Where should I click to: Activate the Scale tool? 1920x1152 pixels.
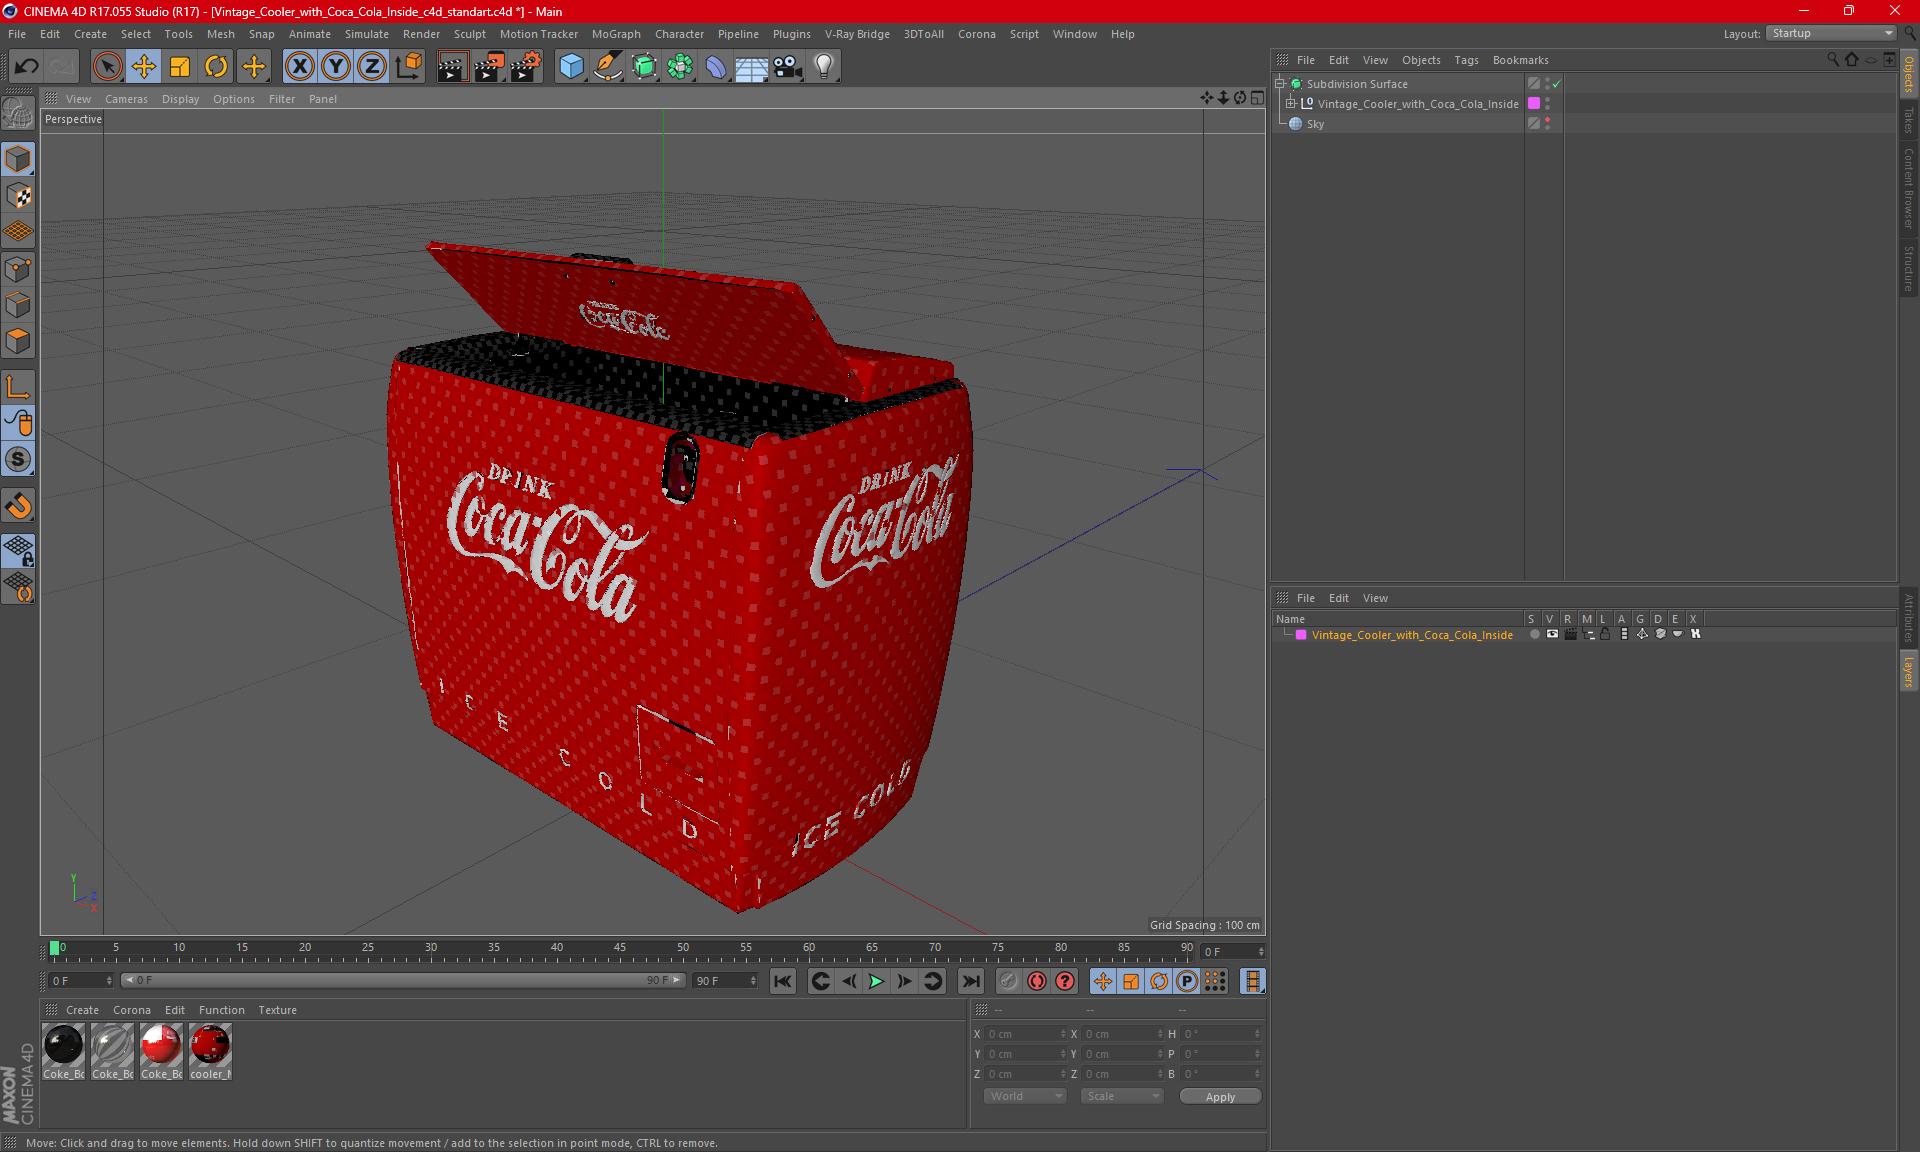pyautogui.click(x=180, y=67)
